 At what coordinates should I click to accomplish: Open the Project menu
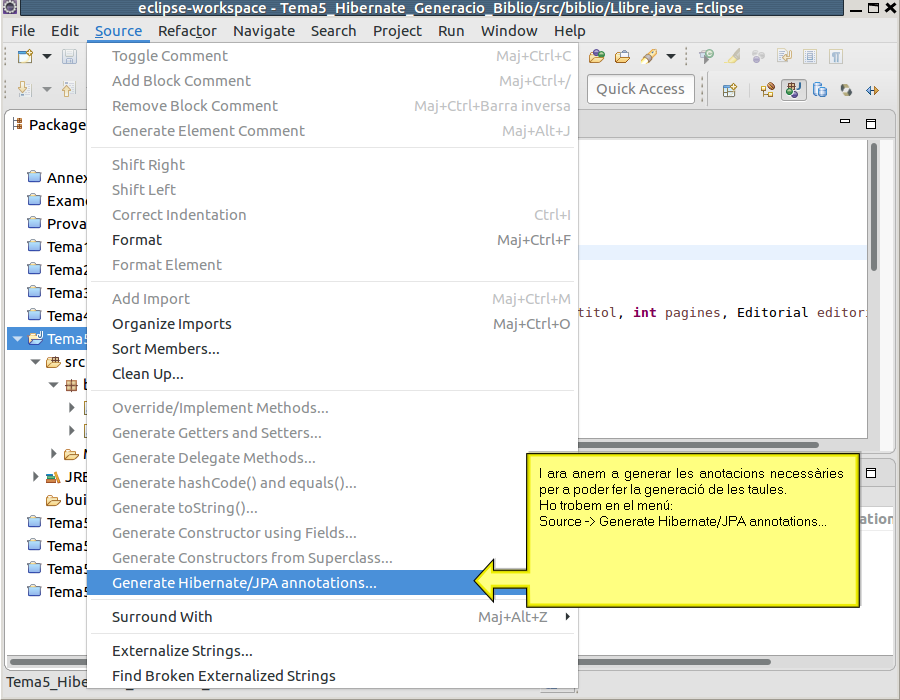tap(397, 31)
